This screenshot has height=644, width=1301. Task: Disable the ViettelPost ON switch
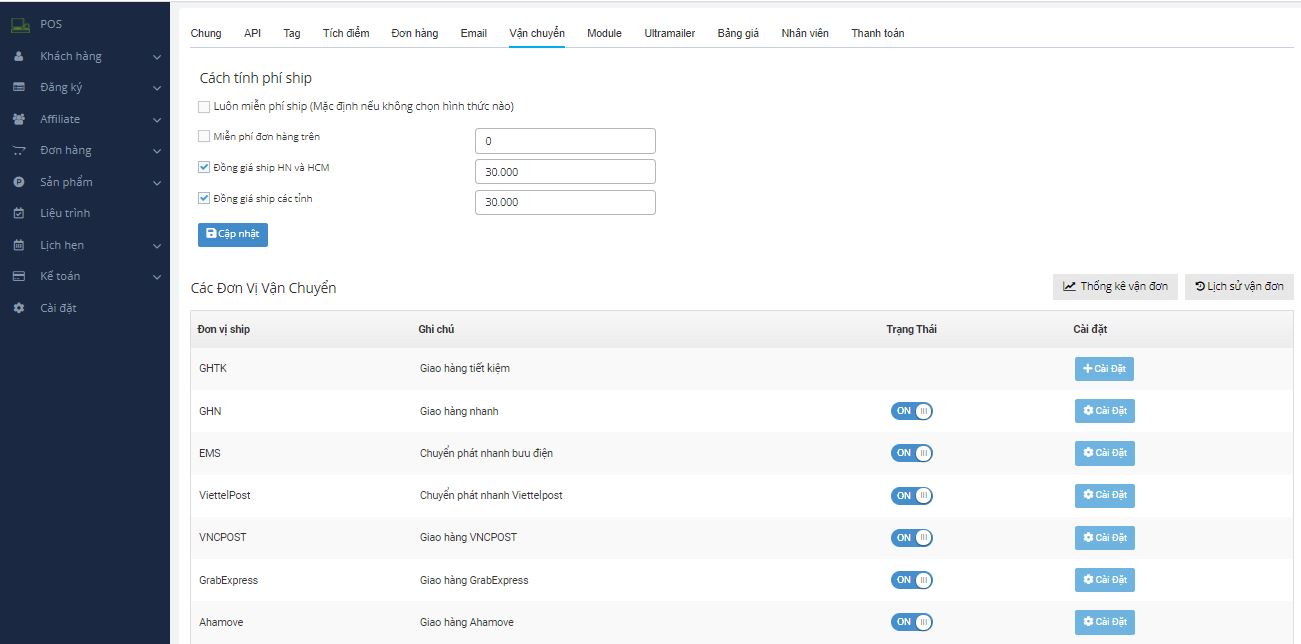coord(911,495)
